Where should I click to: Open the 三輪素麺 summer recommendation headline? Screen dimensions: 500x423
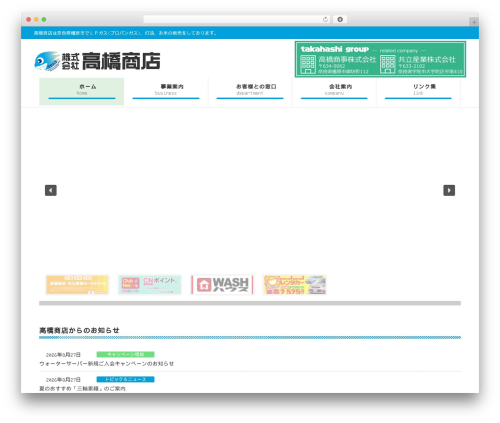pos(82,388)
